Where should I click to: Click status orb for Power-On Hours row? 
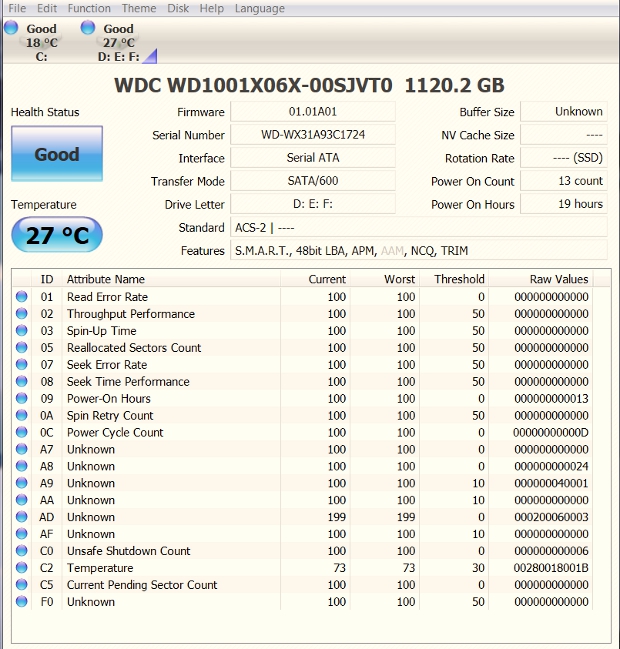click(x=22, y=399)
